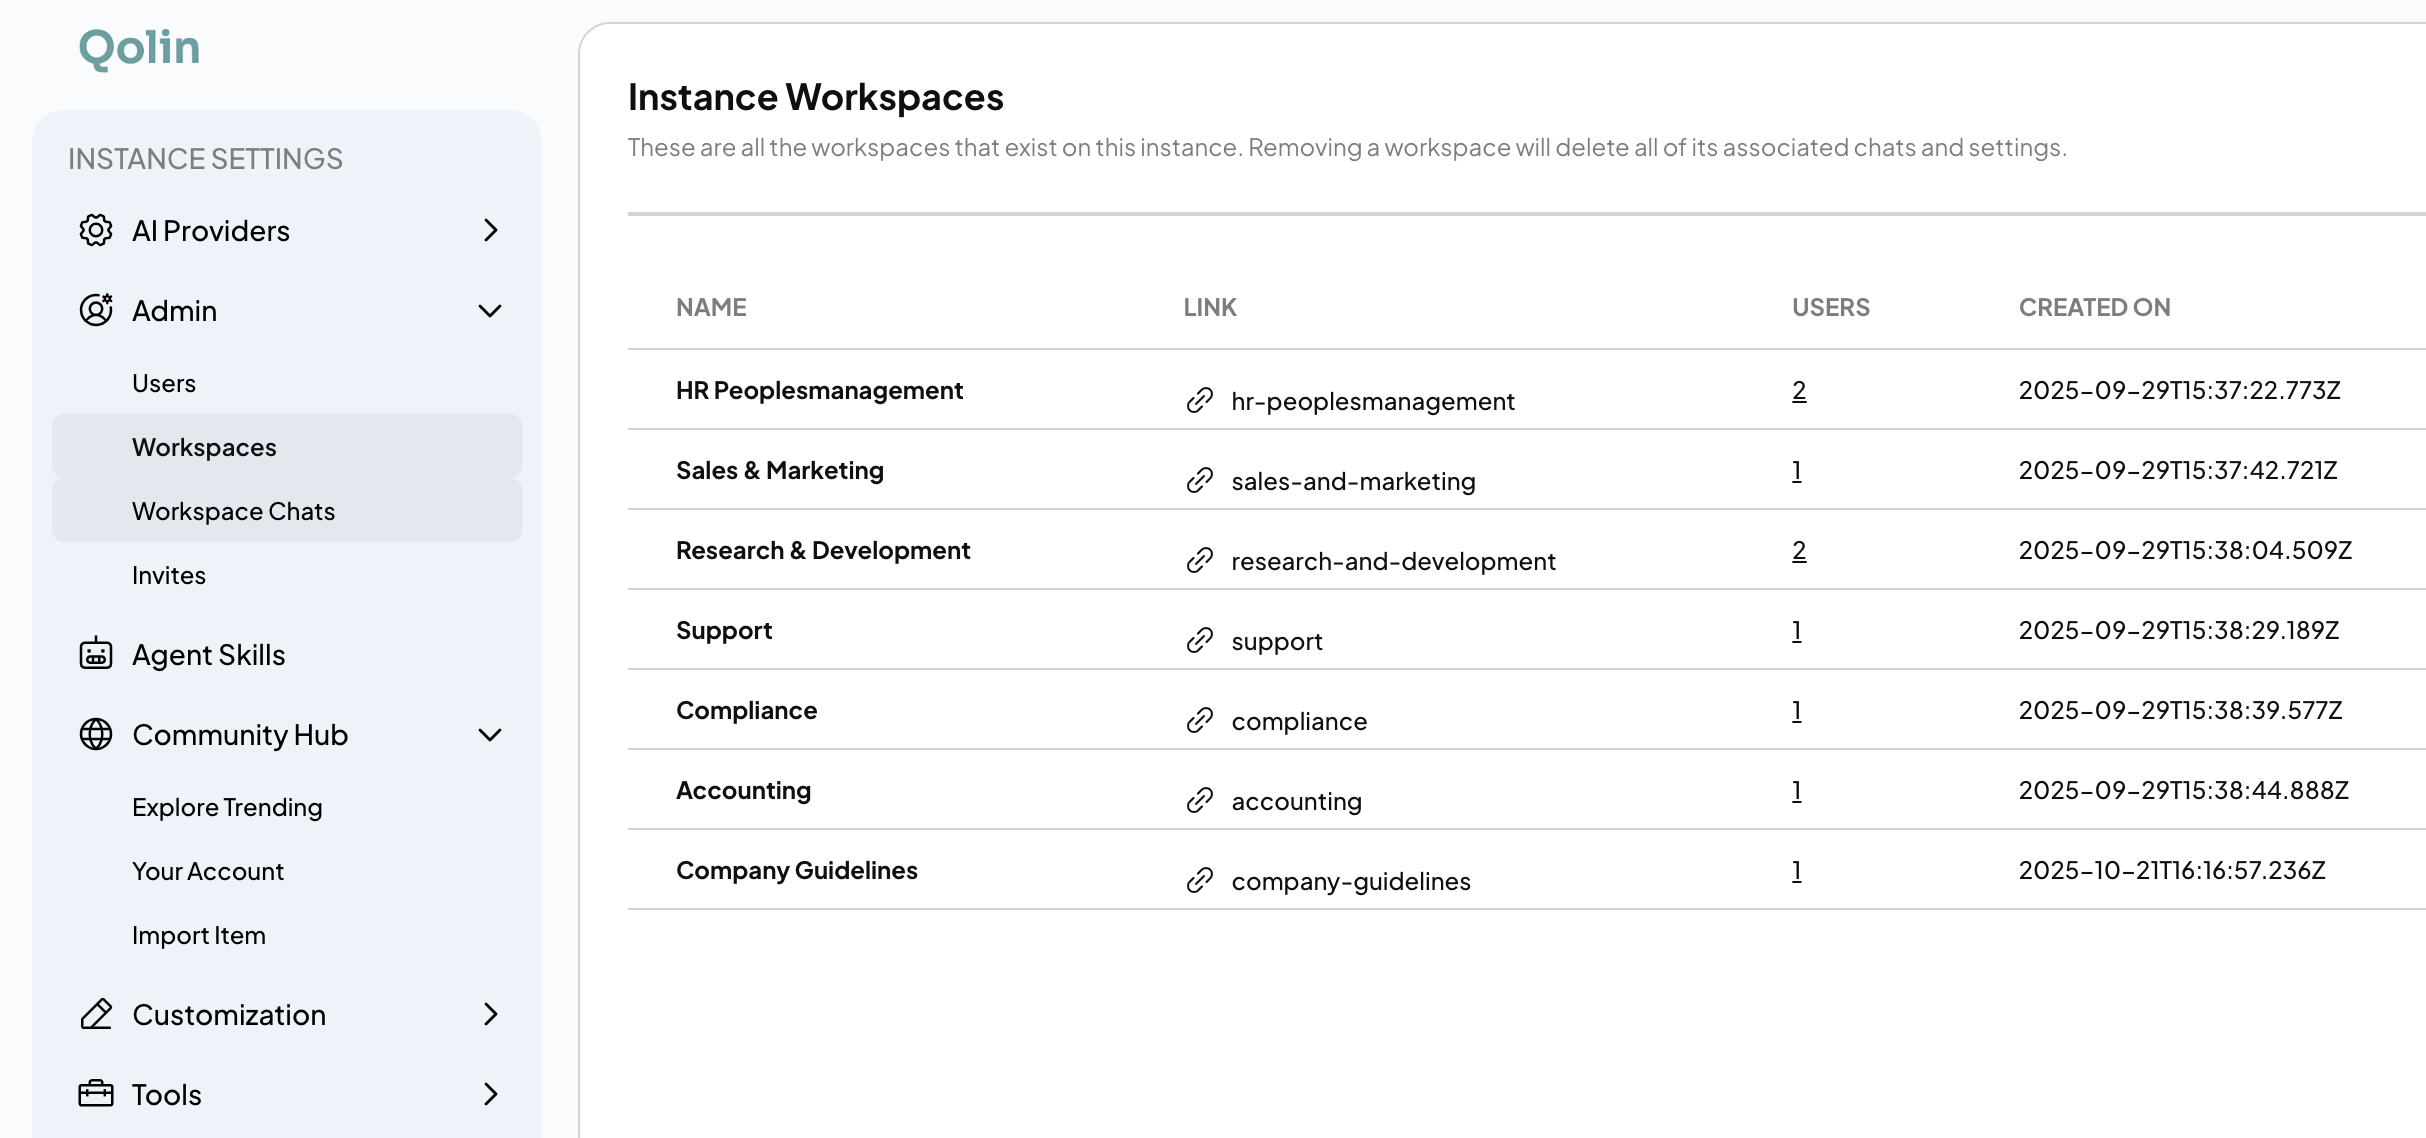Click the Qolin logo
This screenshot has height=1138, width=2426.
point(137,46)
